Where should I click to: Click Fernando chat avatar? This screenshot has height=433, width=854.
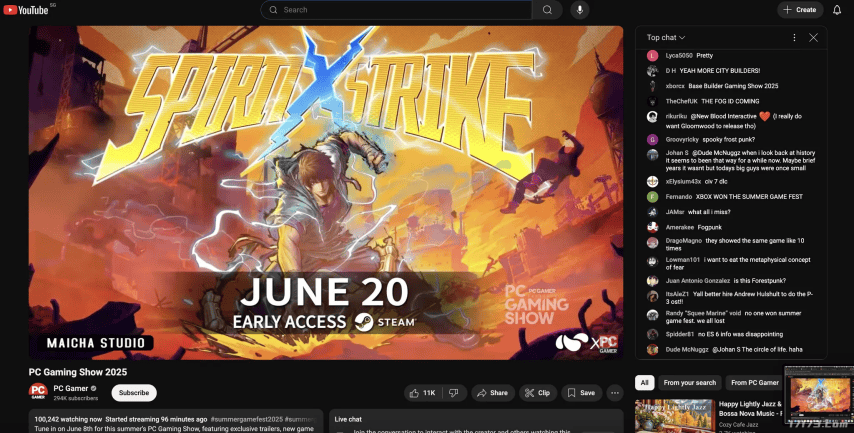(652, 197)
